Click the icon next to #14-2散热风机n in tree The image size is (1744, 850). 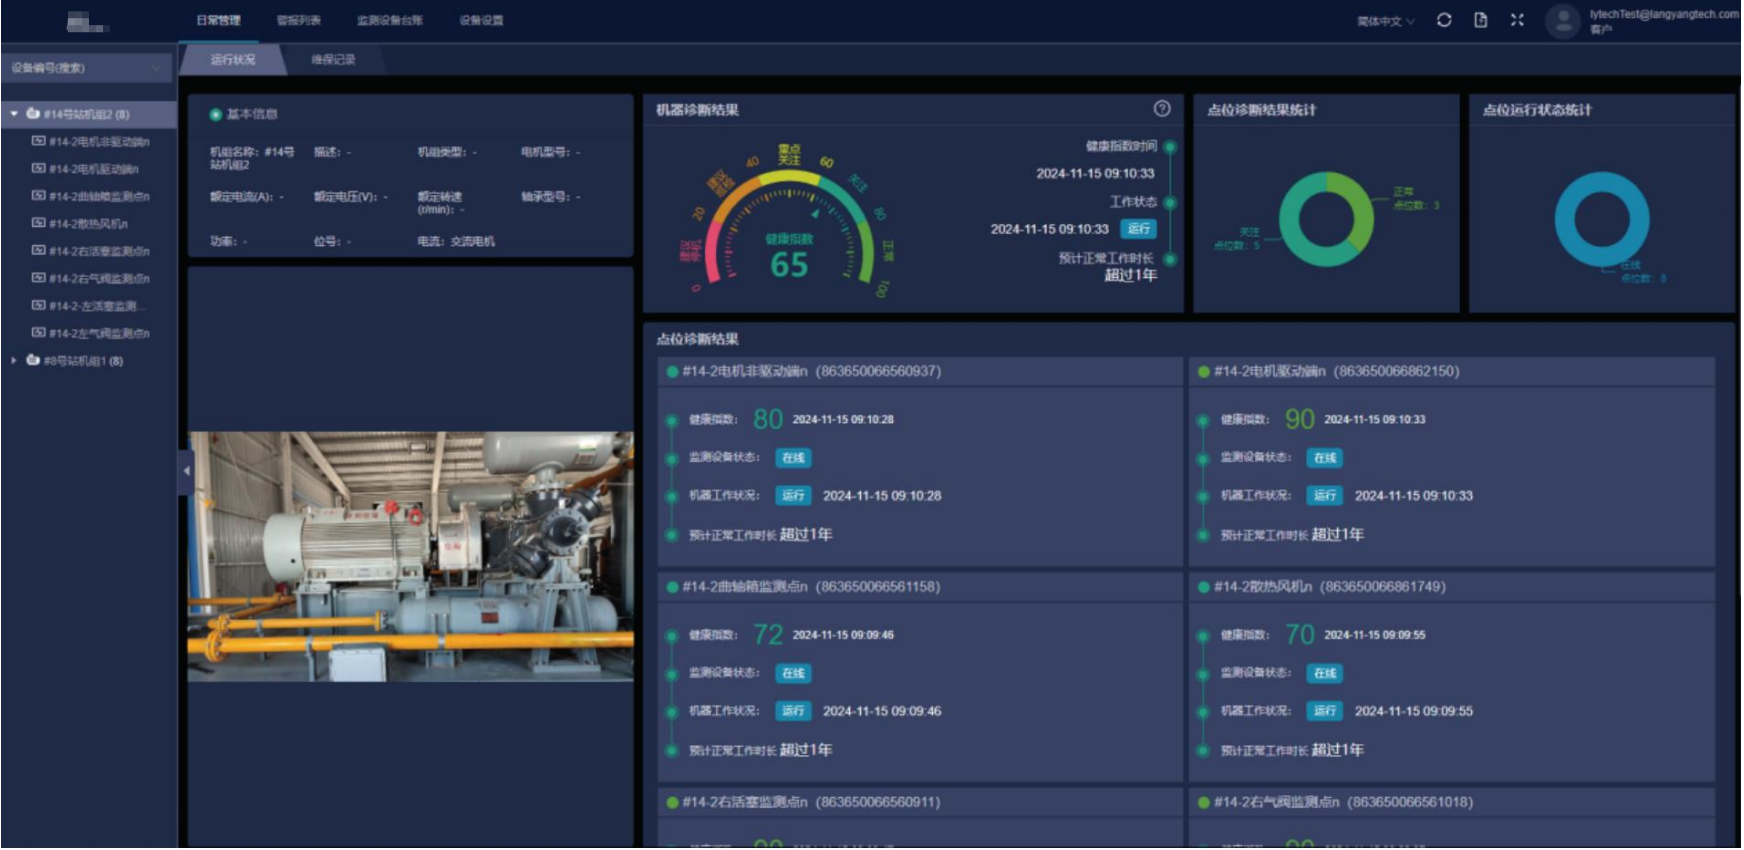(39, 223)
